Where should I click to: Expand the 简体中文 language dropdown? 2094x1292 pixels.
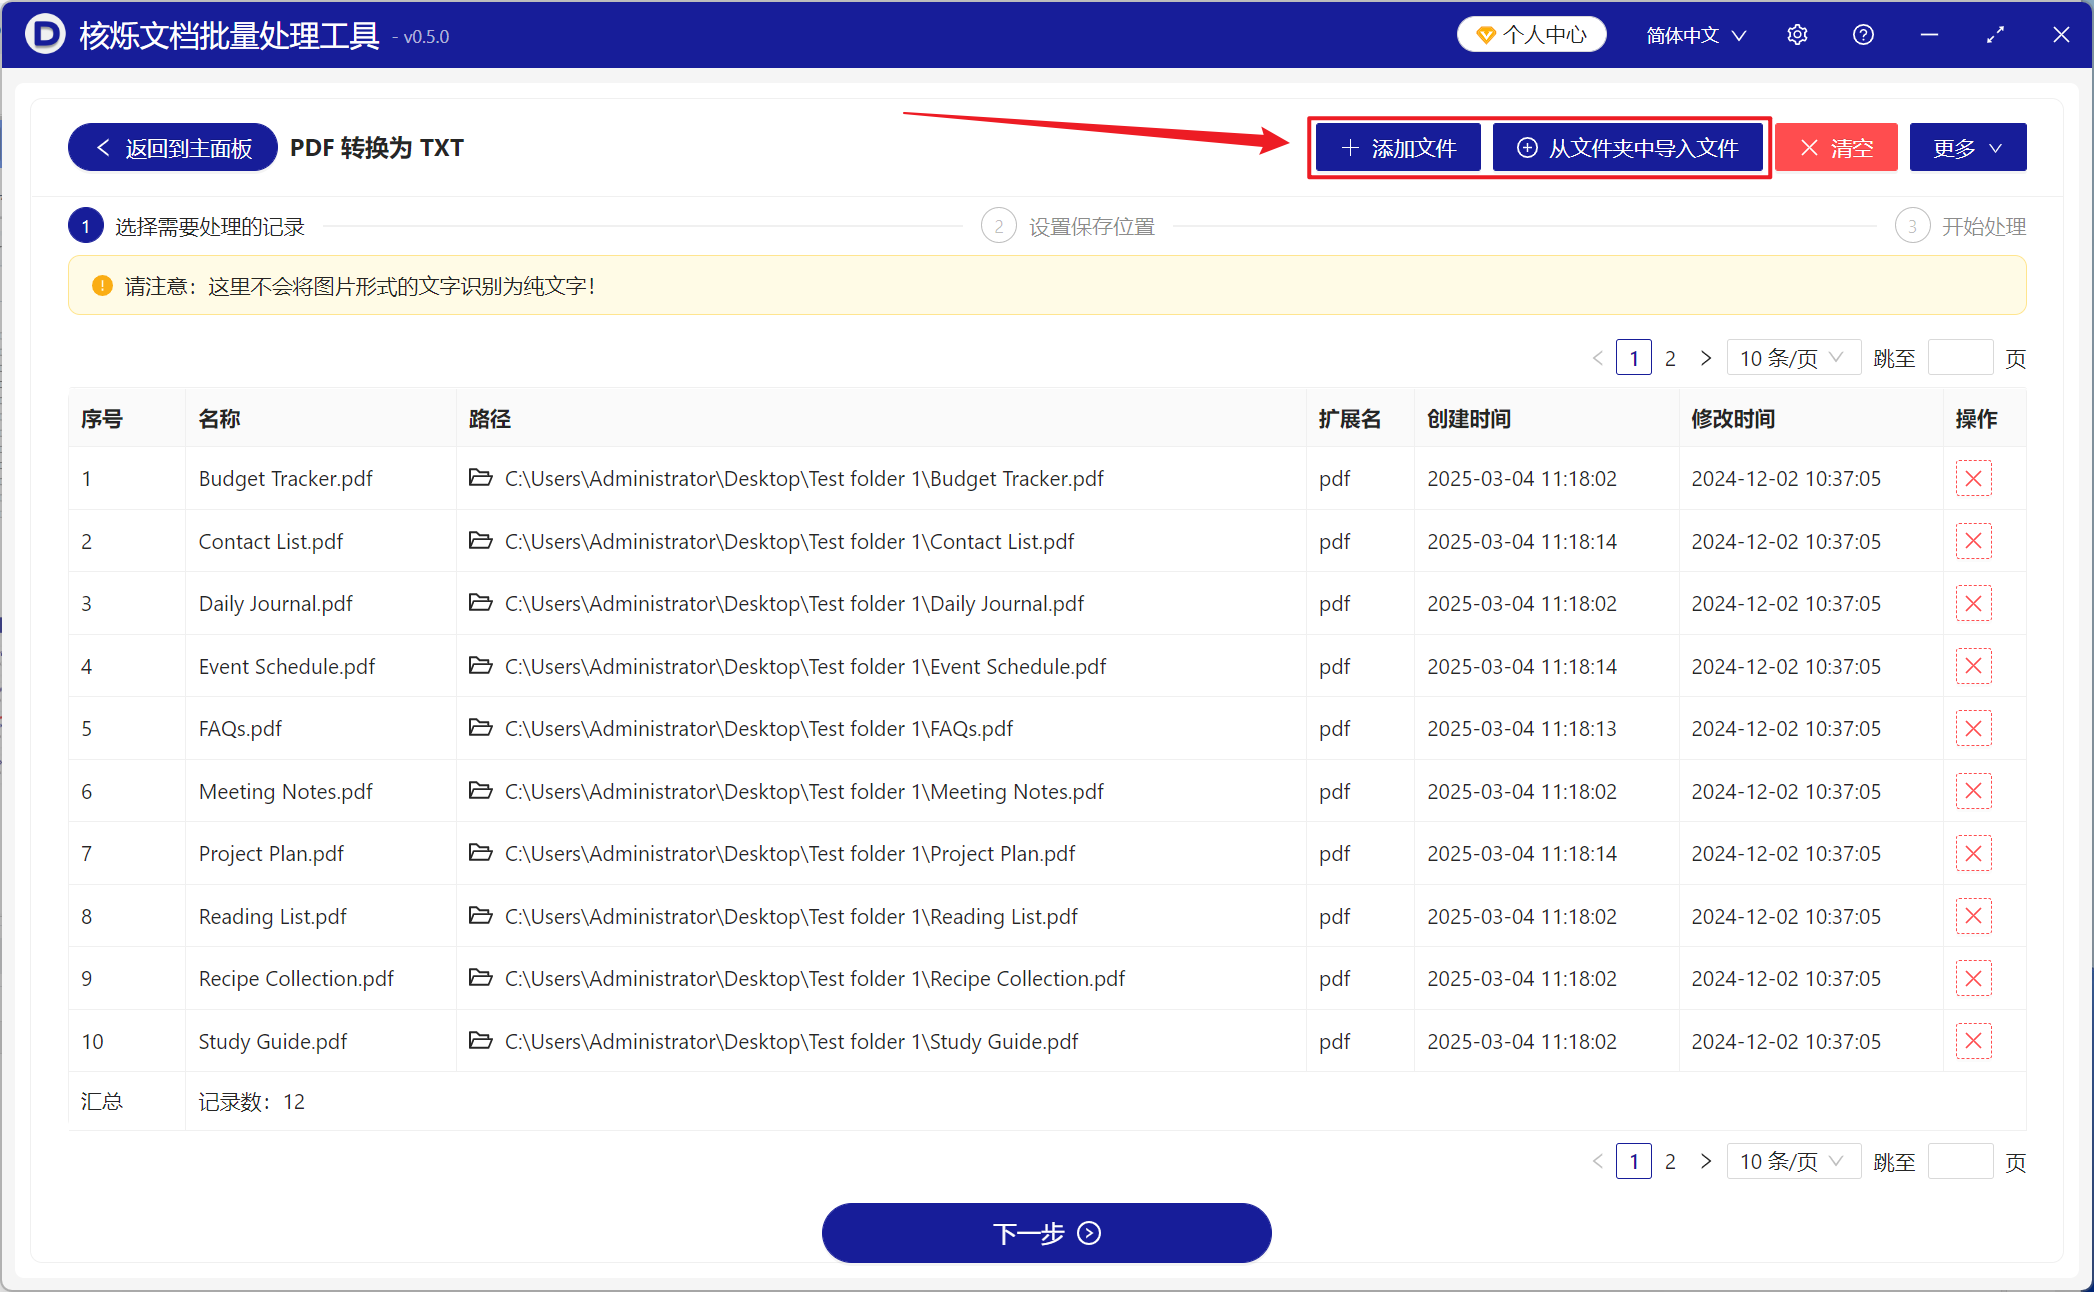pos(1696,35)
